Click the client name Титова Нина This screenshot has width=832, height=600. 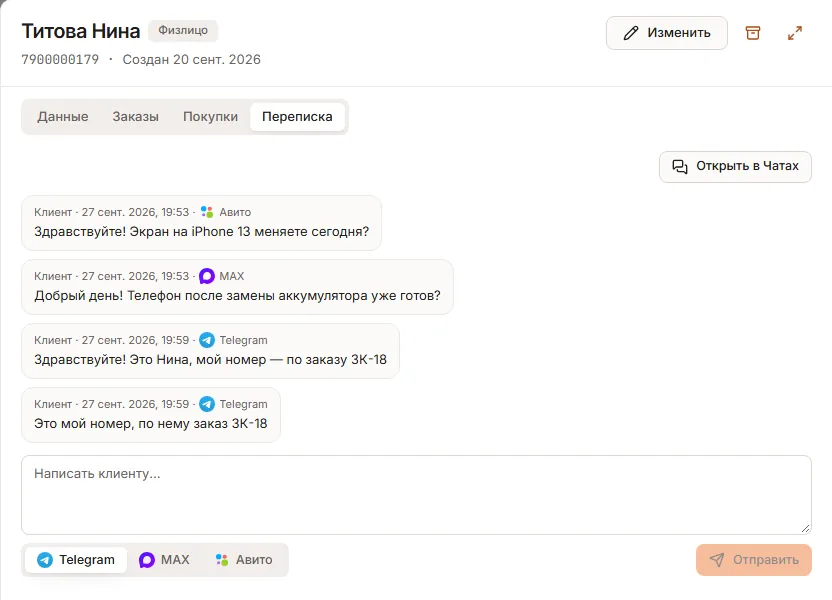click(81, 31)
